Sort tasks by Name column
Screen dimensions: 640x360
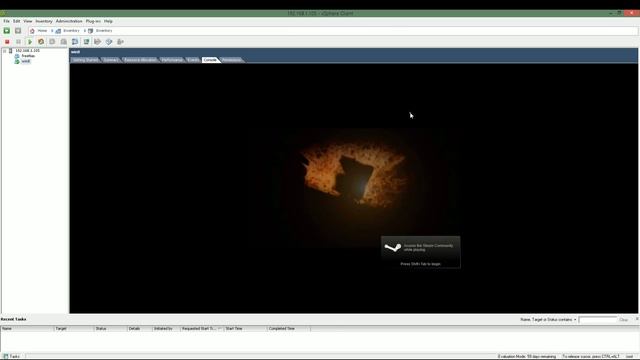(27, 329)
